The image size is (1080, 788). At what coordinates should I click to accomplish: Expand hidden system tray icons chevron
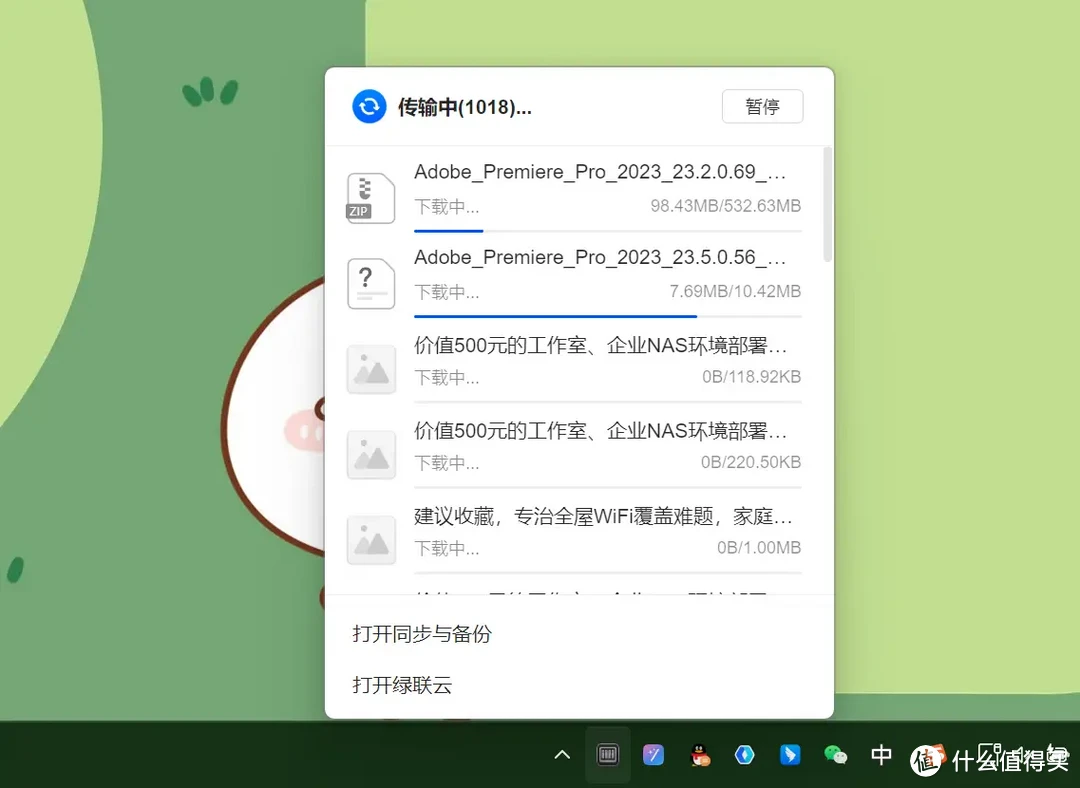(x=561, y=755)
